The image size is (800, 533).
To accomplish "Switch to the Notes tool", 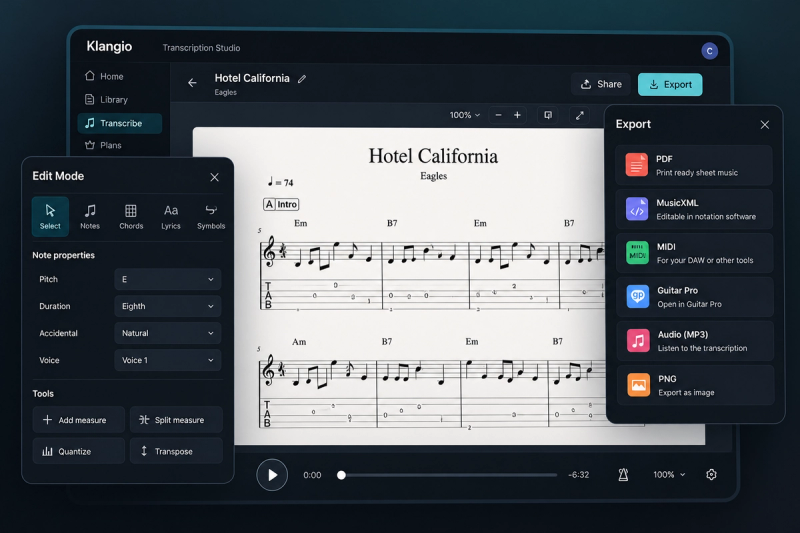I will click(90, 216).
